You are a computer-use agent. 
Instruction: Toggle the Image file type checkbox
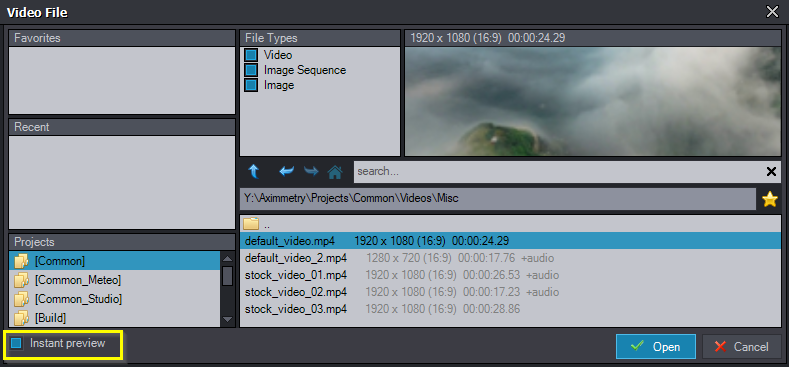(x=251, y=85)
